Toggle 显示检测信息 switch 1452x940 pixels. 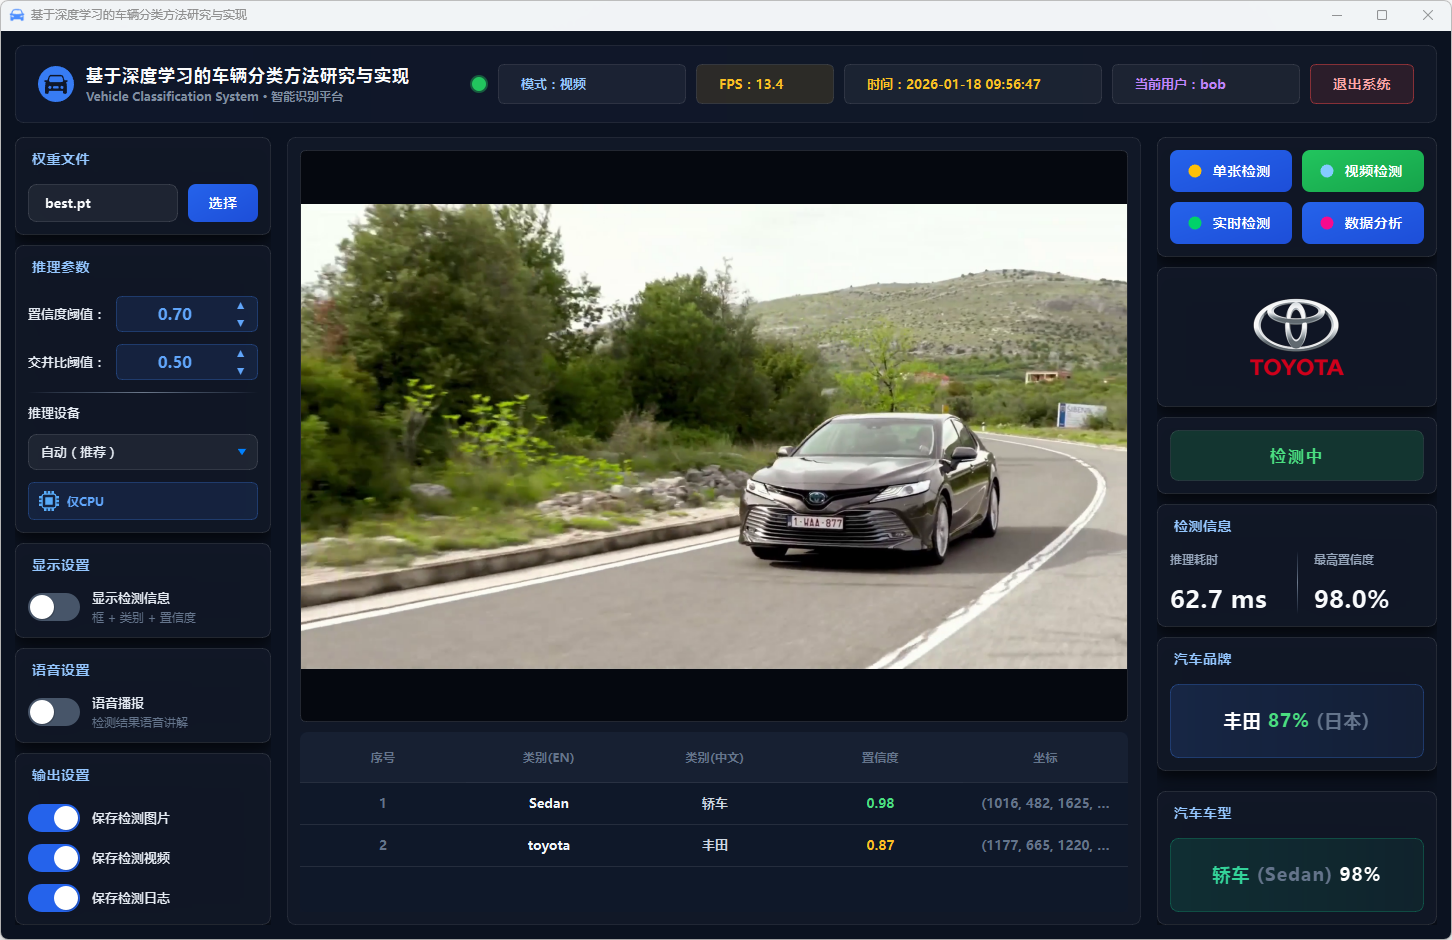point(54,607)
